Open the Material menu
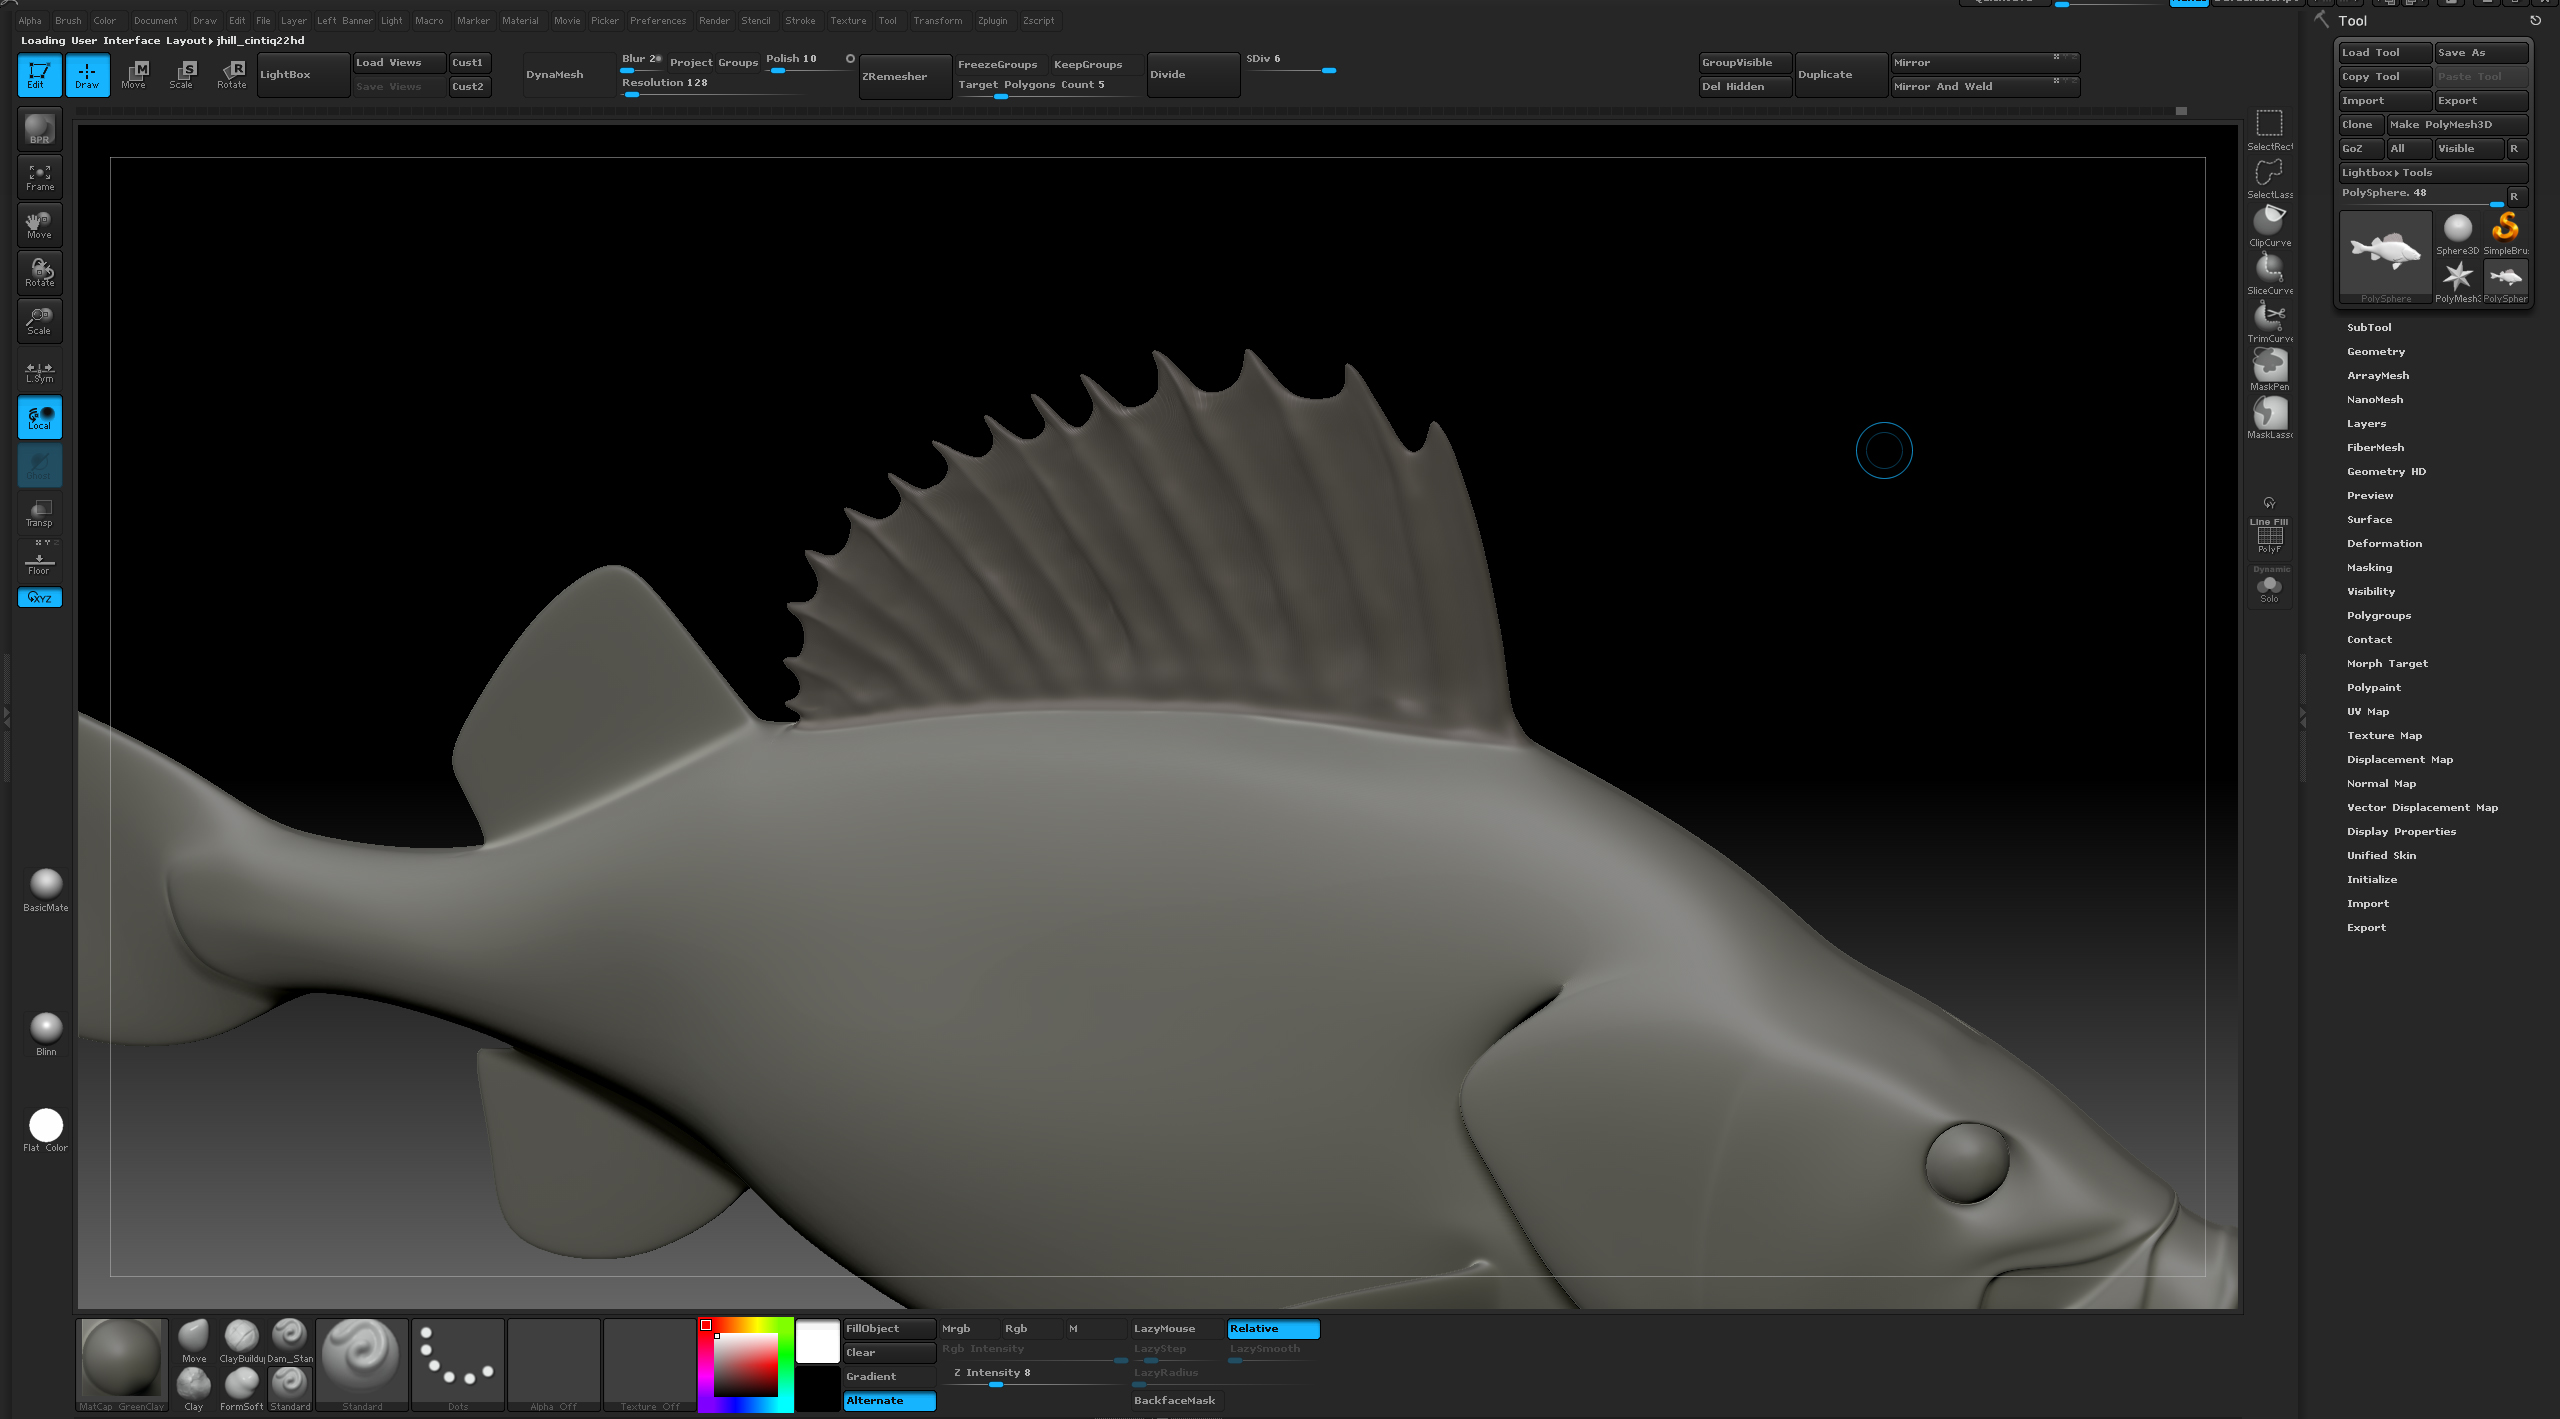Viewport: 2560px width, 1419px height. click(520, 20)
